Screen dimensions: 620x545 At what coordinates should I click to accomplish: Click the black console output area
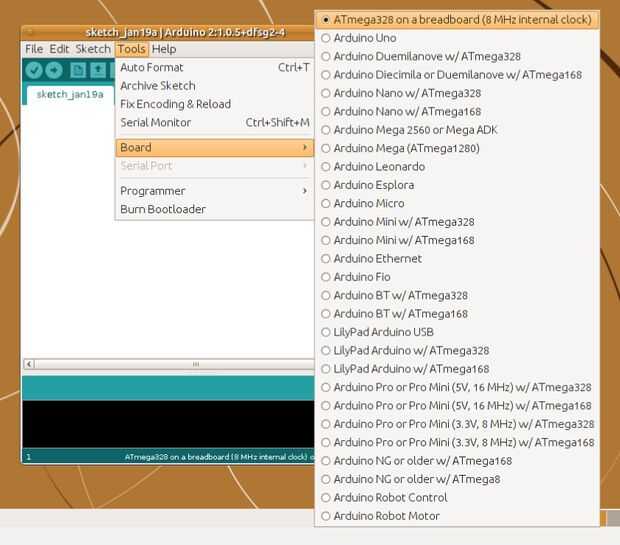click(168, 424)
